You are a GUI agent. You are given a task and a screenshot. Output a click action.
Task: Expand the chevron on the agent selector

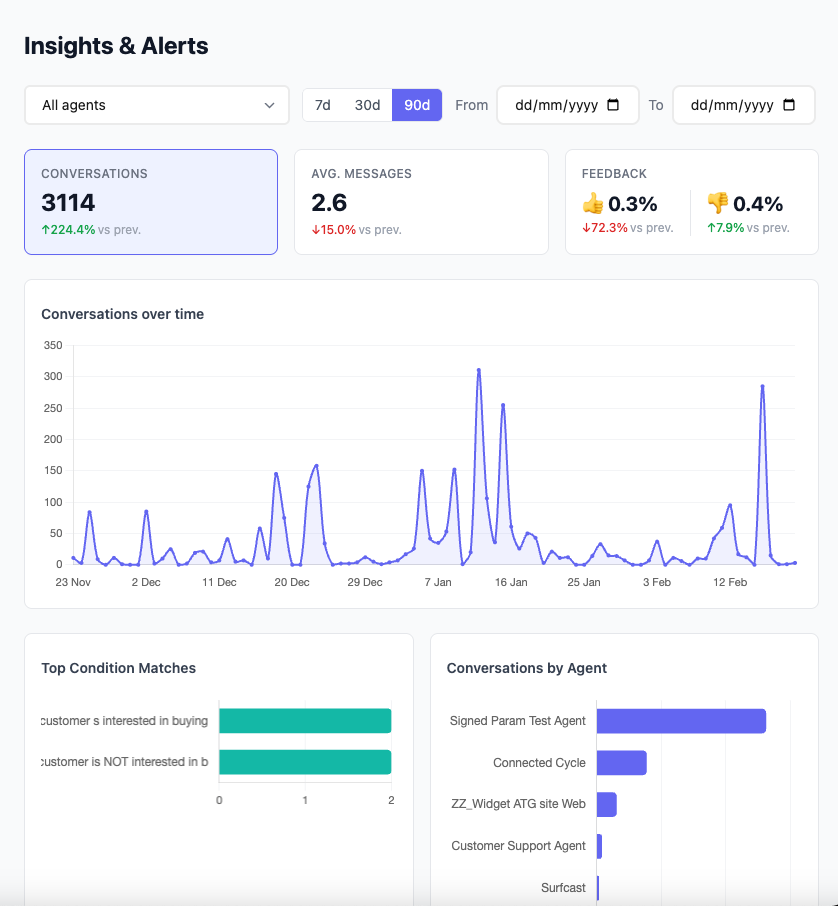click(268, 105)
